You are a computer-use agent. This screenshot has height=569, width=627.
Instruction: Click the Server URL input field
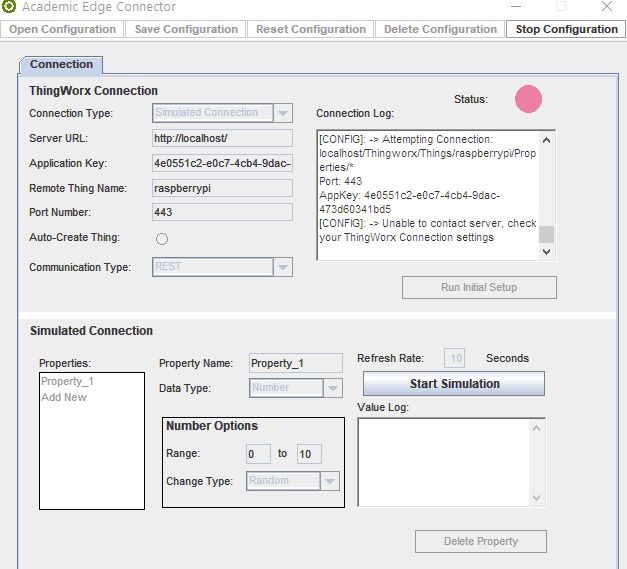click(222, 138)
